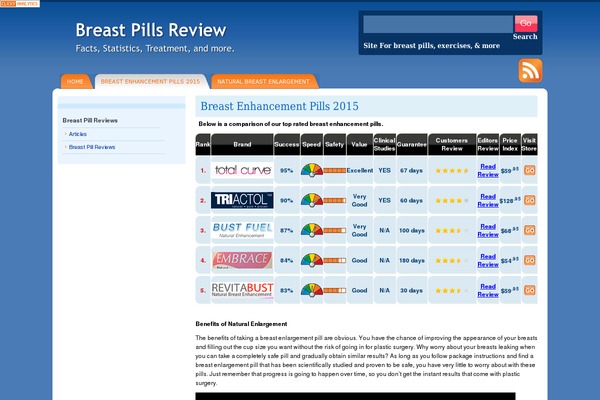The height and width of the screenshot is (400, 600).
Task: Click the Brand column header
Action: [x=242, y=144]
